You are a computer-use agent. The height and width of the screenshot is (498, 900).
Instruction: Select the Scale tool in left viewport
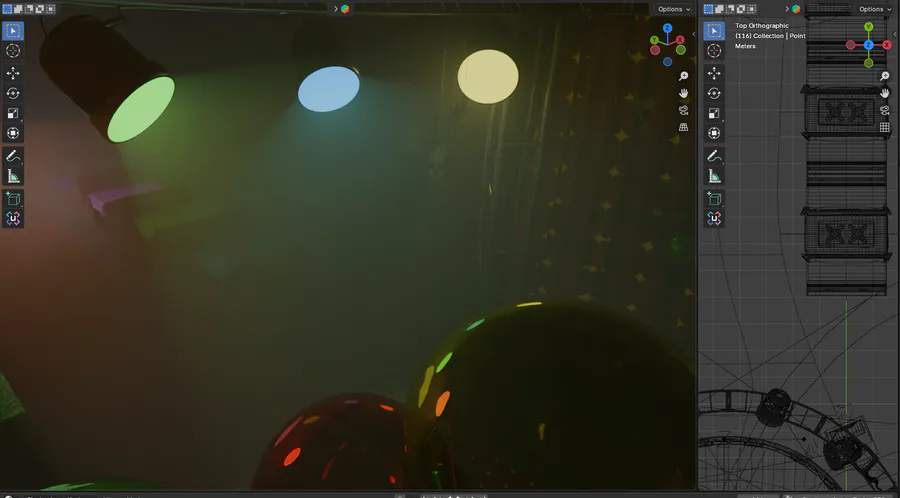(13, 113)
